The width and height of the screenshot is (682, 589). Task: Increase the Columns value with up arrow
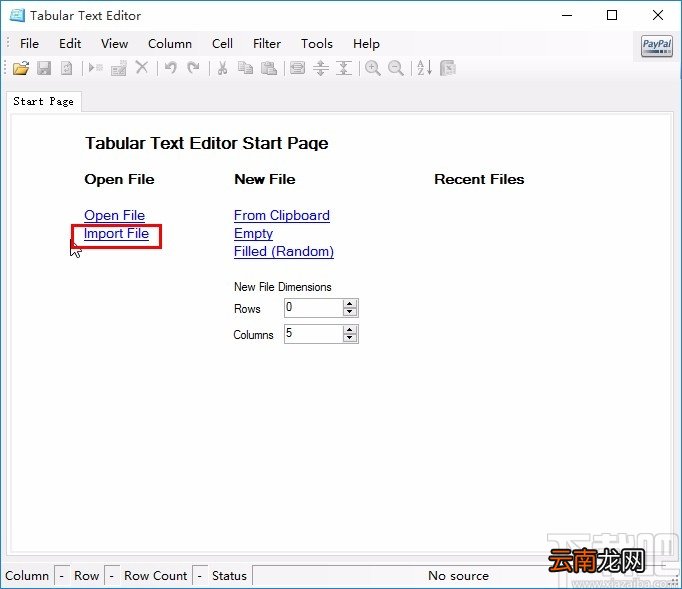coord(350,330)
